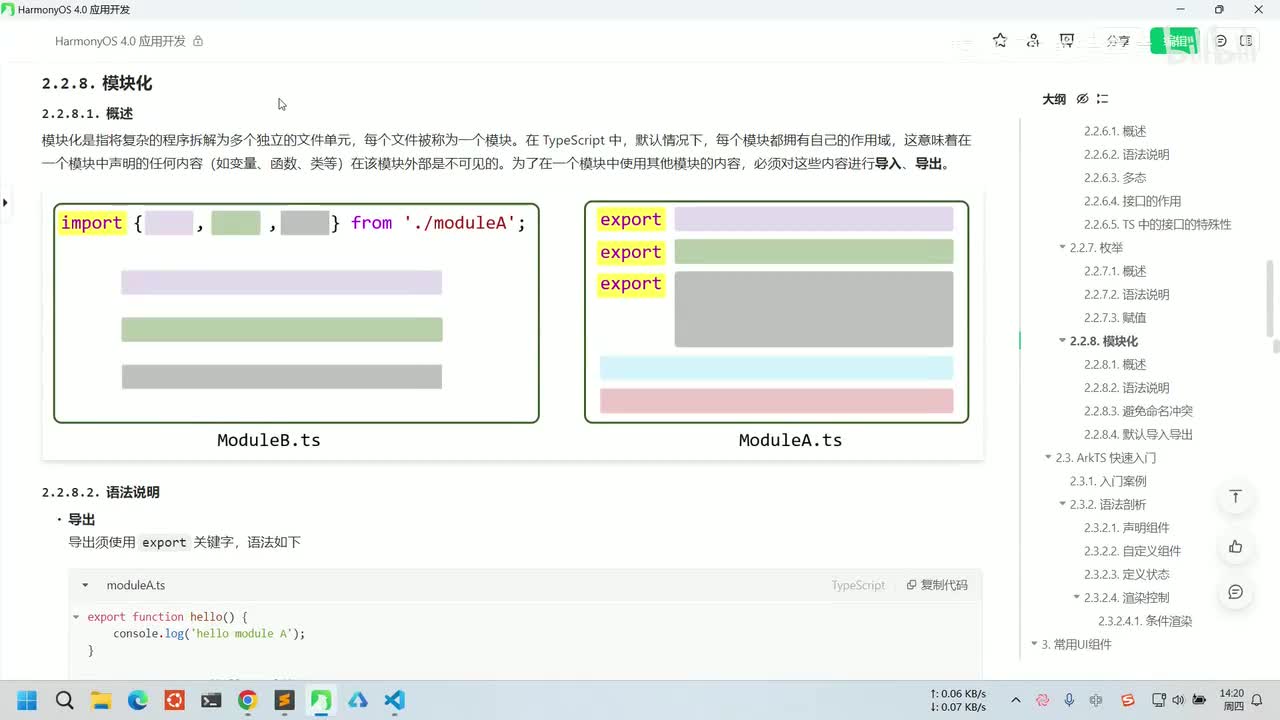Collapse the 2.2.7. 枚举 outline section
Screen dimensions: 1280x720
[x=1062, y=247]
